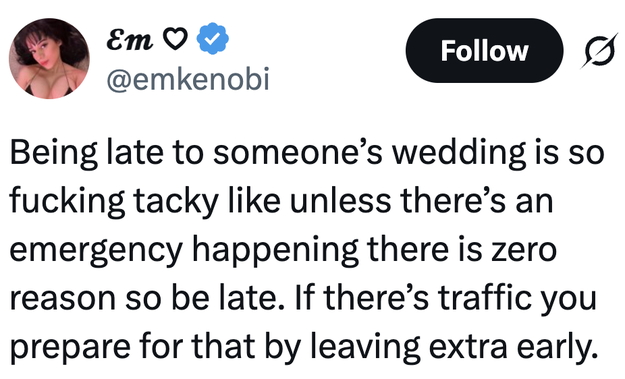The width and height of the screenshot is (625, 379).
Task: Open the @emkenobi handle link
Action: click(188, 79)
